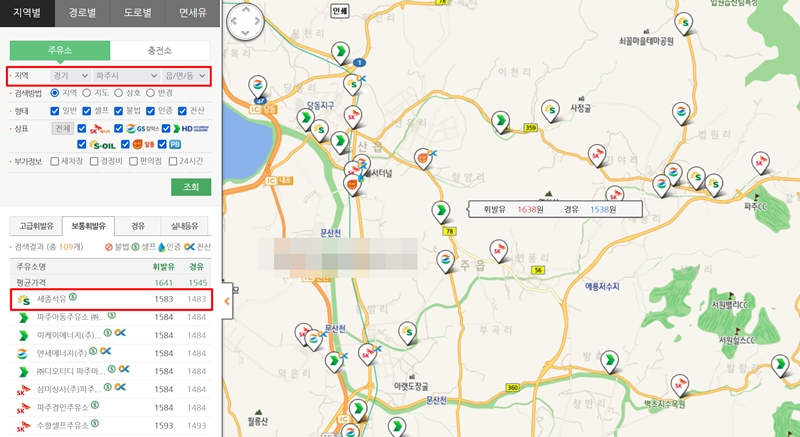
Task: Click the Hyundai marker beside the price tooltip
Action: [x=440, y=211]
